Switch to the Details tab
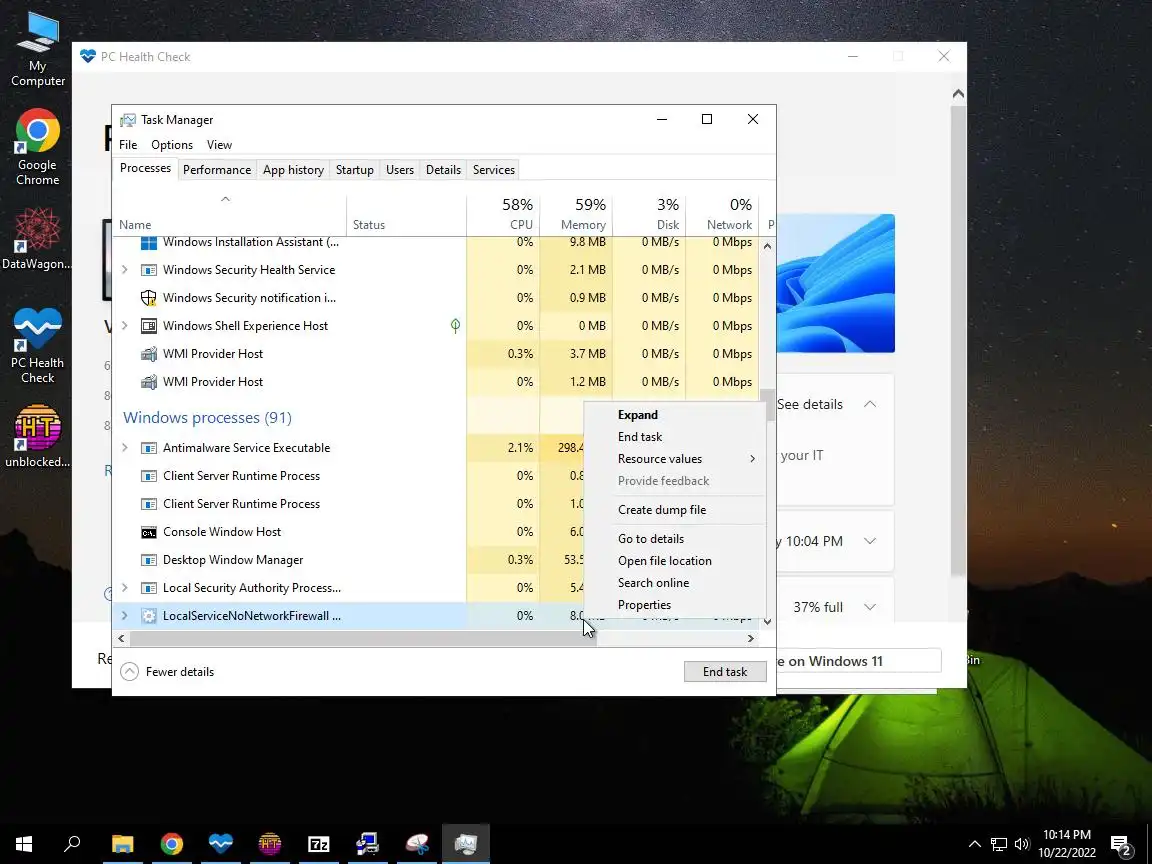1152x864 pixels. pyautogui.click(x=443, y=170)
